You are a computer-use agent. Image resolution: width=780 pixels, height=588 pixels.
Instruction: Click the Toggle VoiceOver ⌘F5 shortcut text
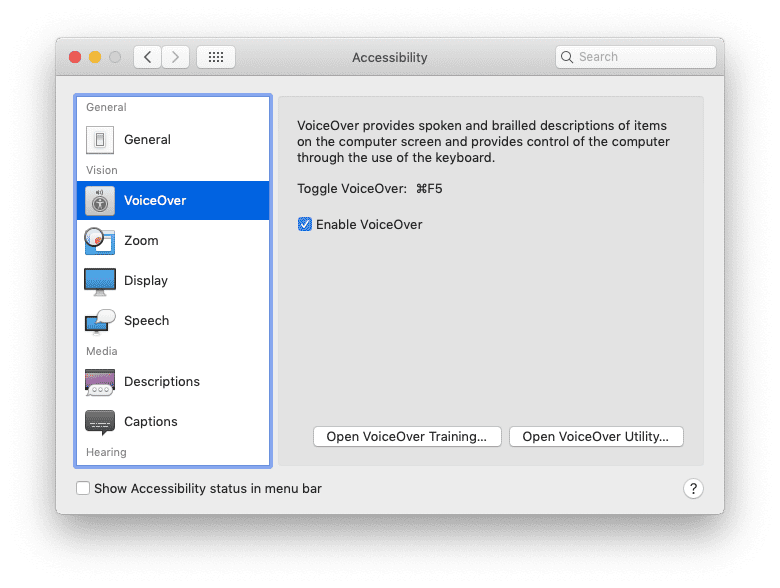tap(370, 189)
